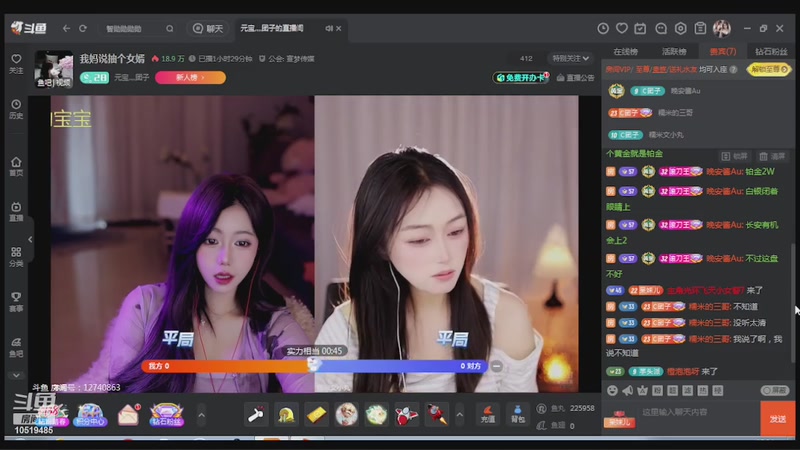Switch to 钻石粉丝 tab

click(x=771, y=52)
